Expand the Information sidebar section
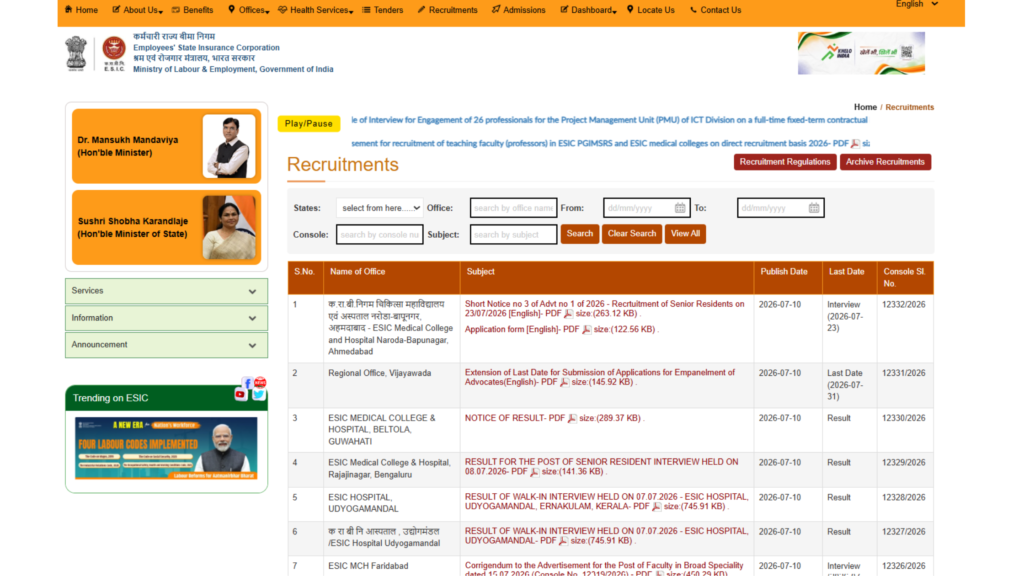Image resolution: width=1024 pixels, height=576 pixels. click(167, 318)
